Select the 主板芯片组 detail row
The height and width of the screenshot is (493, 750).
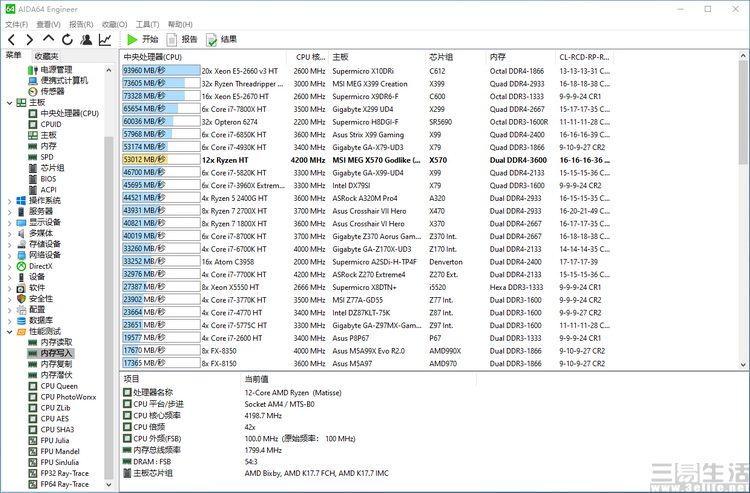coord(299,473)
